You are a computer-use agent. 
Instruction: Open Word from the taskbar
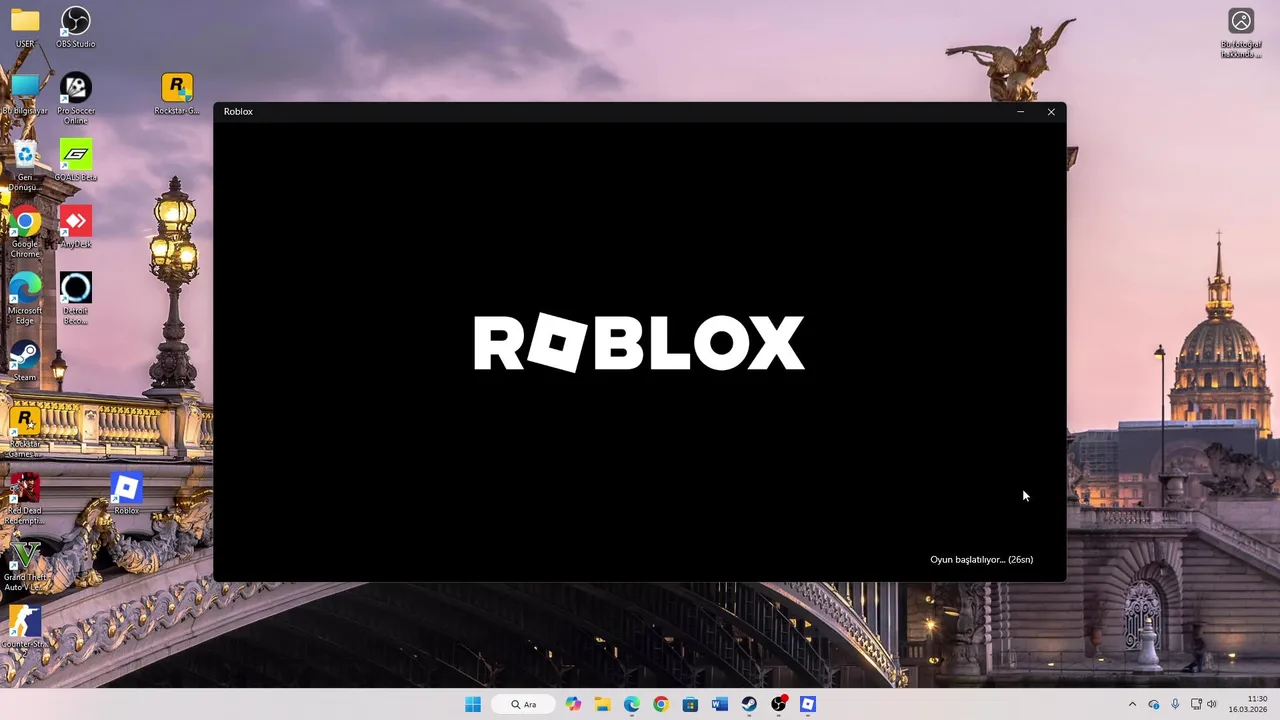click(x=720, y=704)
